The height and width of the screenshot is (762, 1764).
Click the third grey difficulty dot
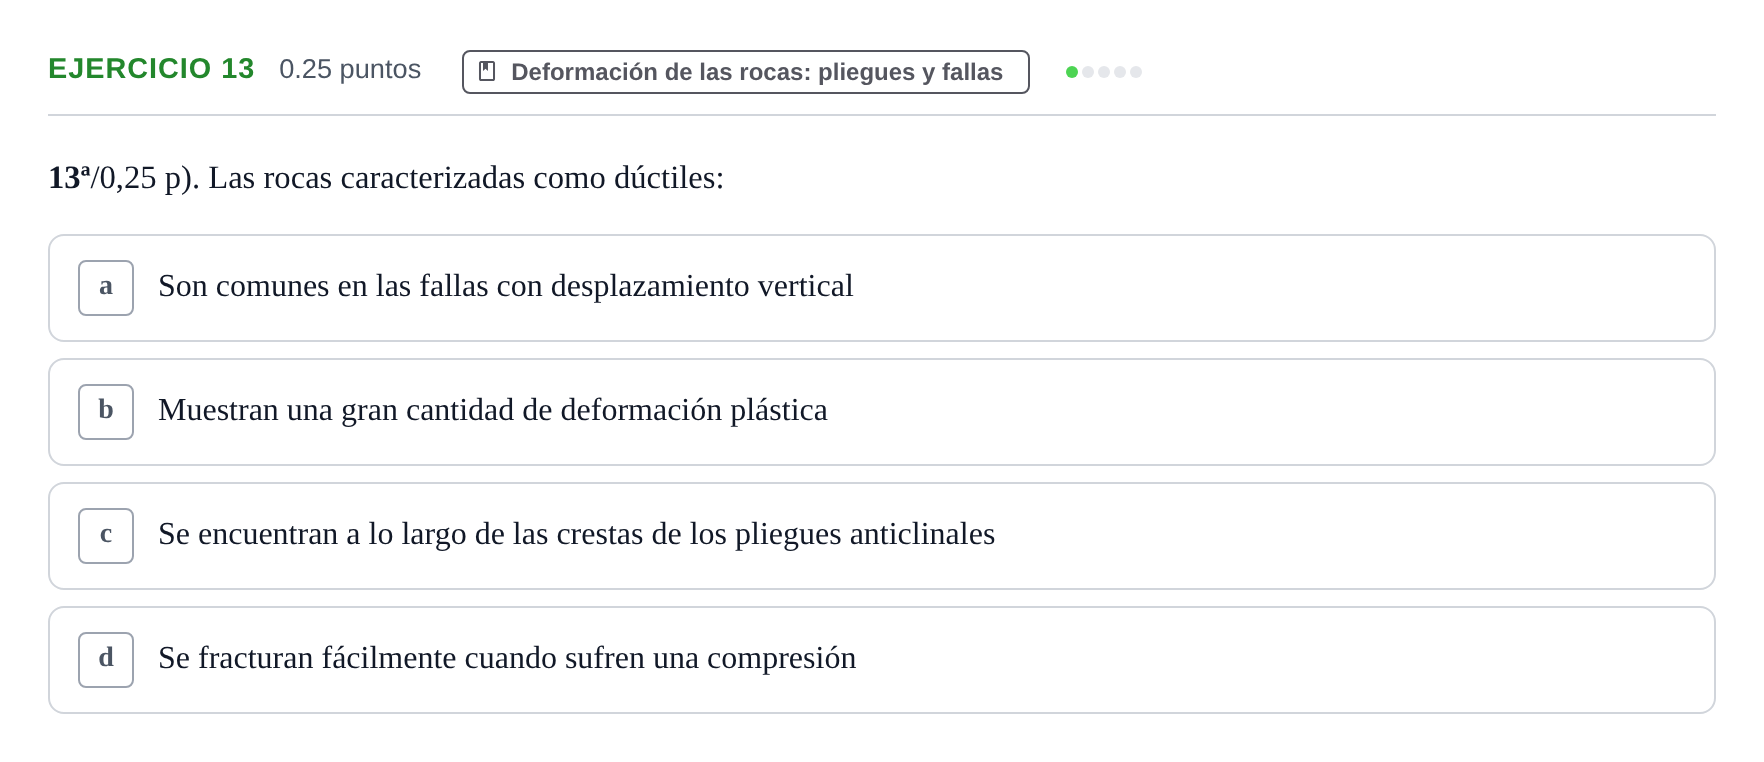[1104, 72]
